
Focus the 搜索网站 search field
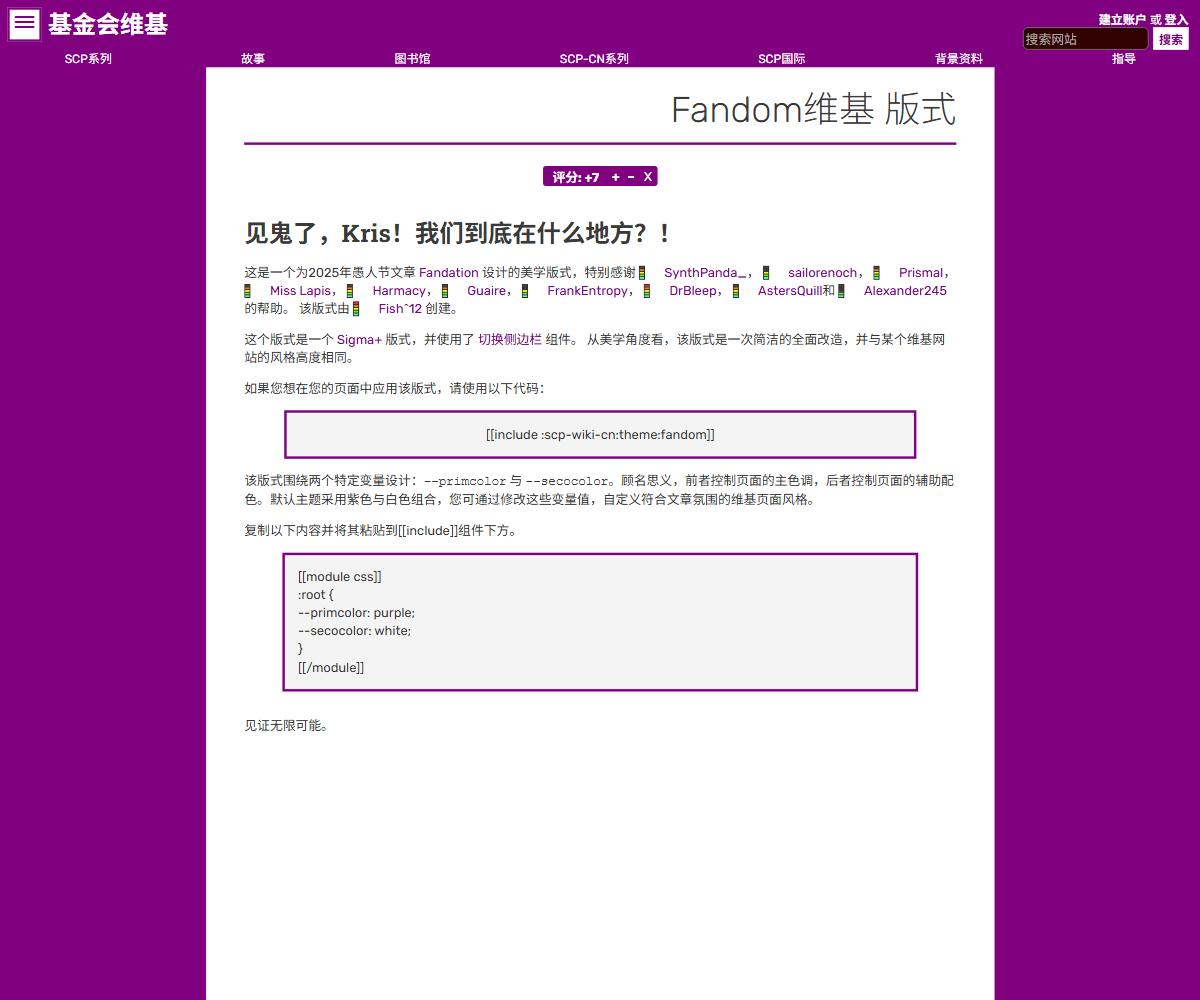coord(1085,40)
